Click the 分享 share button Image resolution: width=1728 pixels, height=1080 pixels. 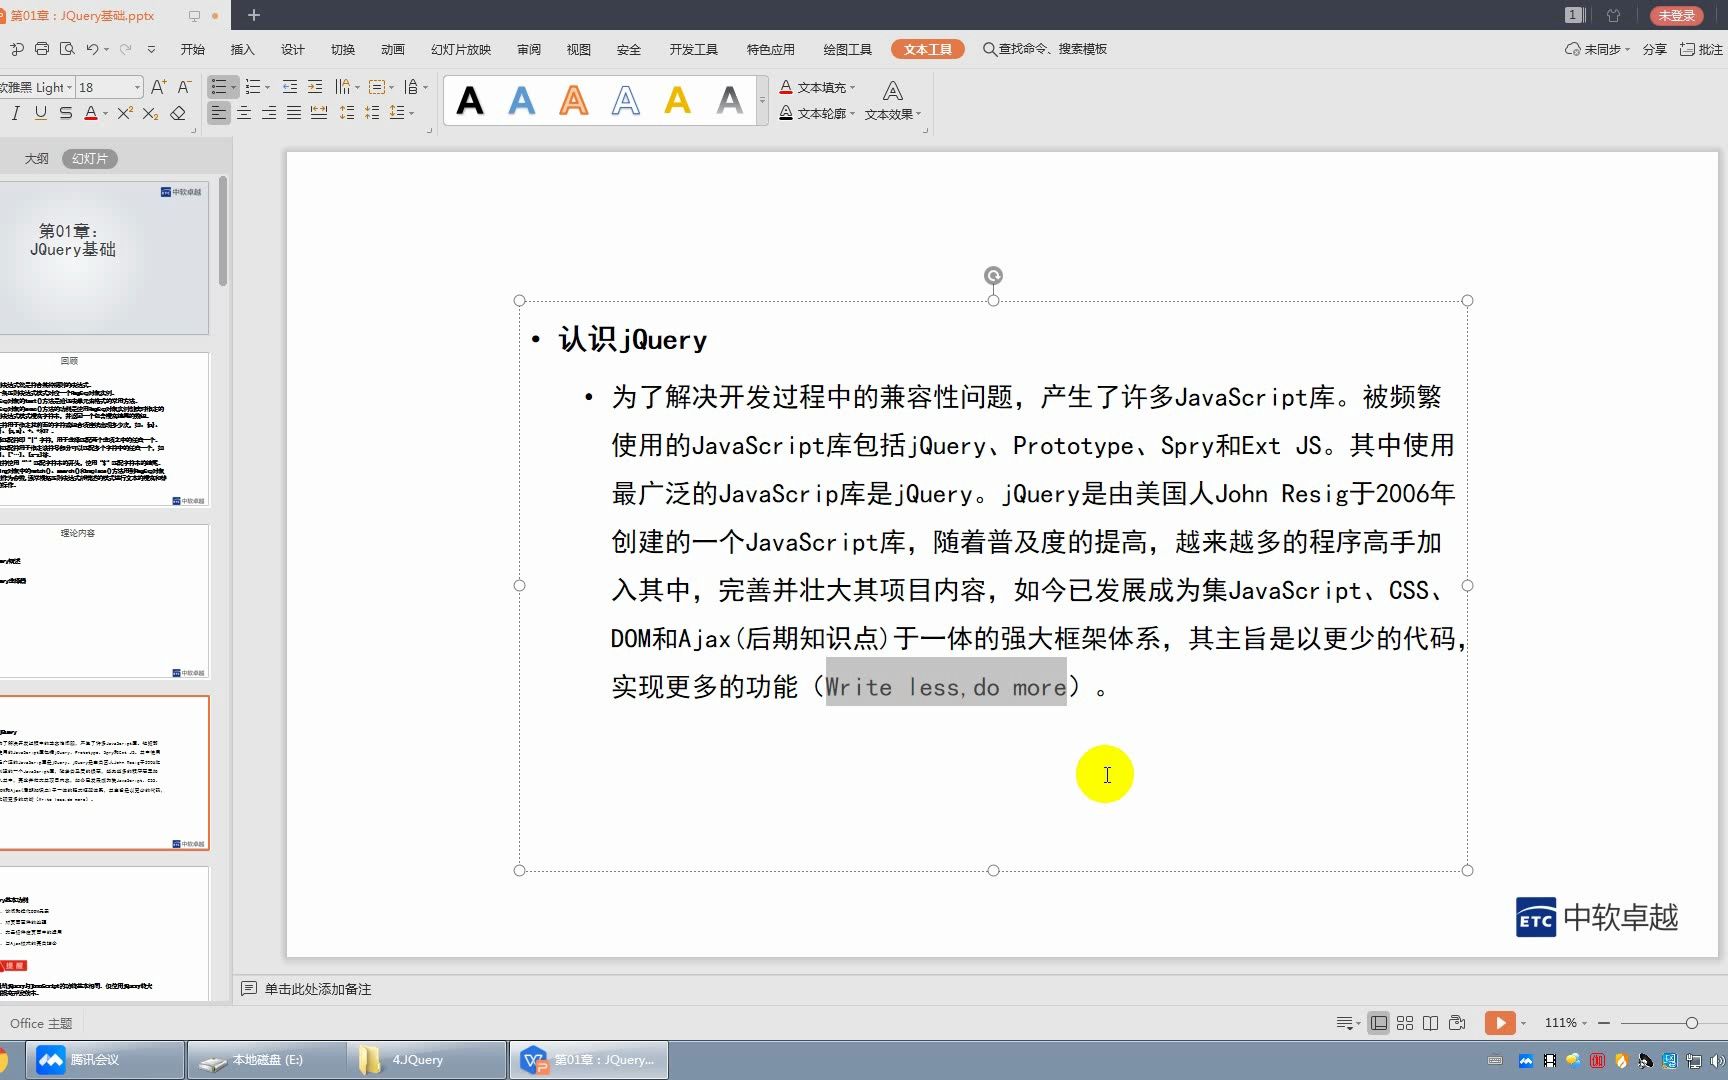coord(1654,48)
